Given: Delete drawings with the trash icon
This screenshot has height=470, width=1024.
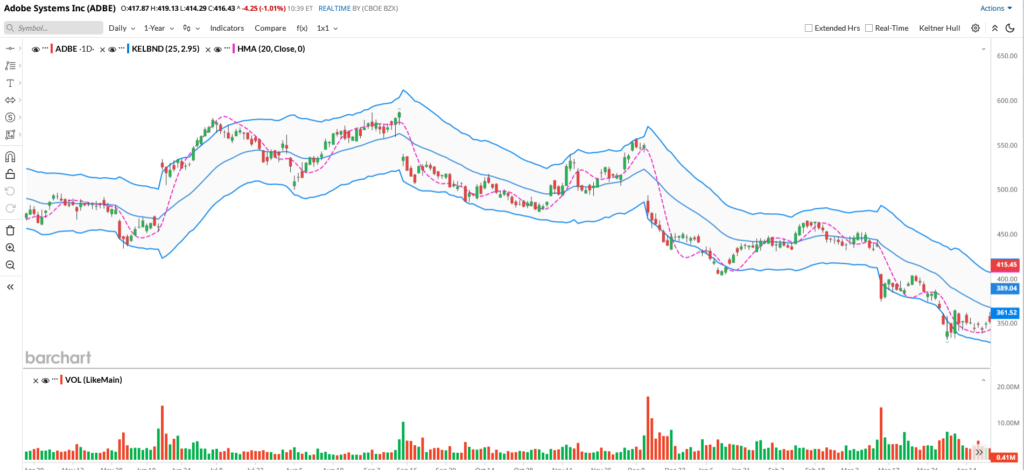Looking at the screenshot, I should (x=10, y=230).
